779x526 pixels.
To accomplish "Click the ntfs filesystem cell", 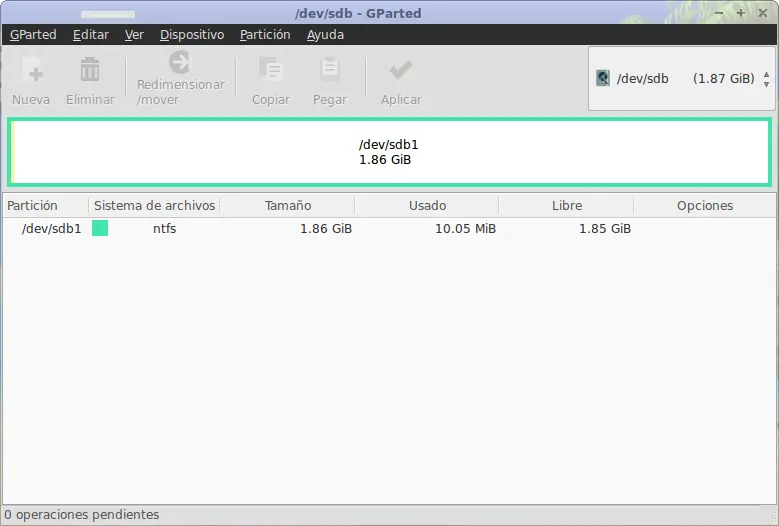I will coord(164,228).
